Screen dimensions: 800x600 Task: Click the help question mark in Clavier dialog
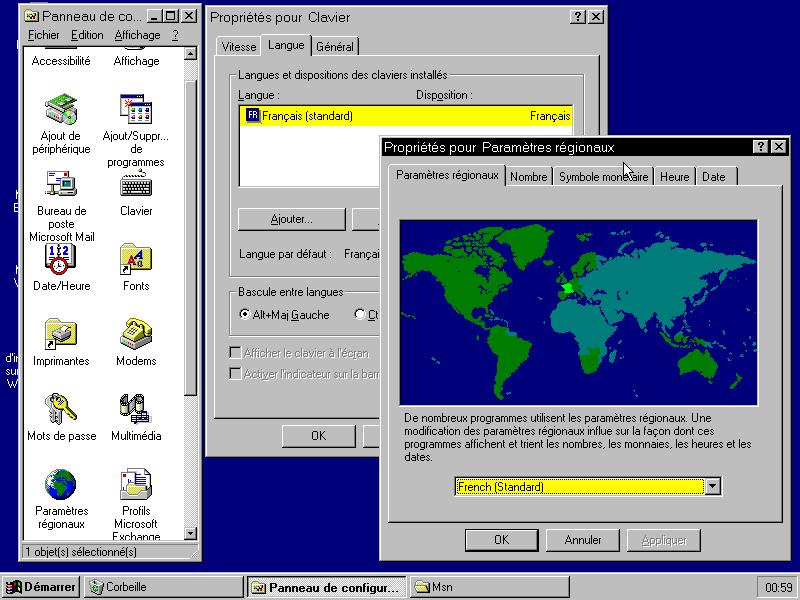tap(577, 17)
